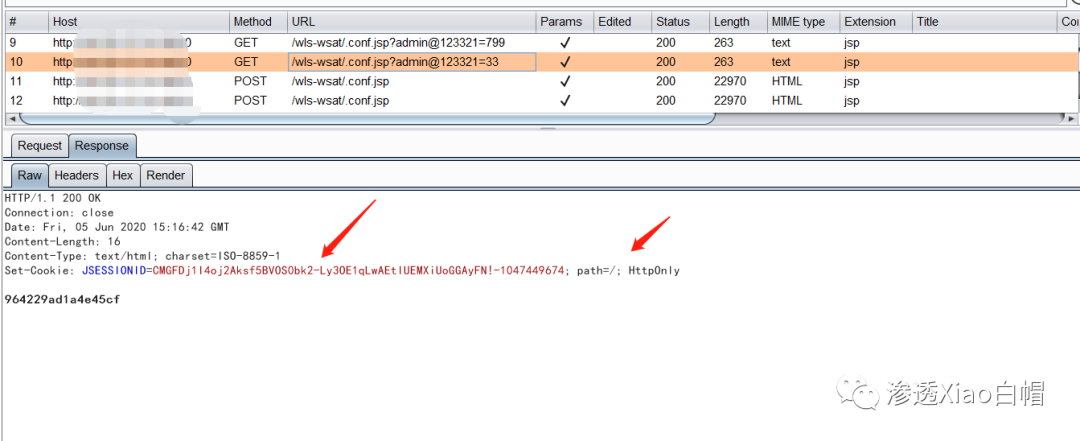This screenshot has height=441, width=1080.
Task: Select the Raw view tab
Action: coord(30,176)
